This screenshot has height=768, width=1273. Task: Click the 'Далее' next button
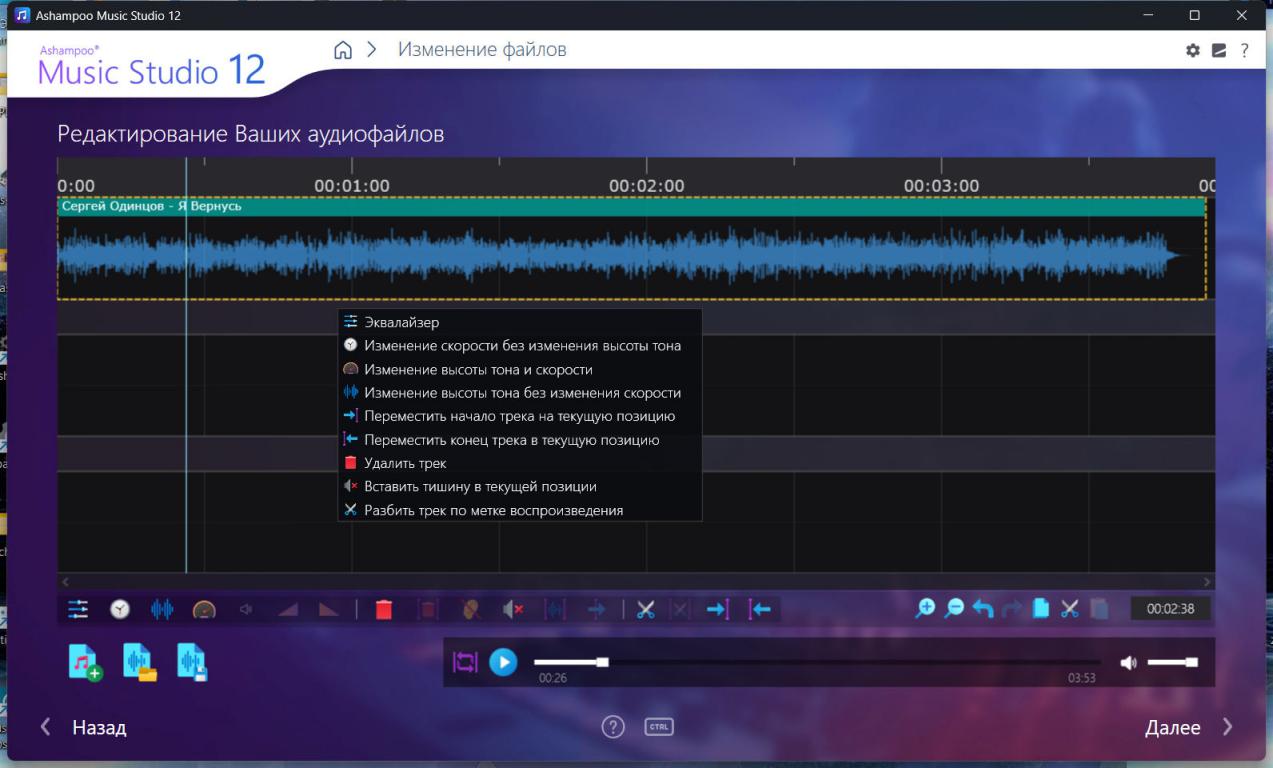[x=1188, y=727]
